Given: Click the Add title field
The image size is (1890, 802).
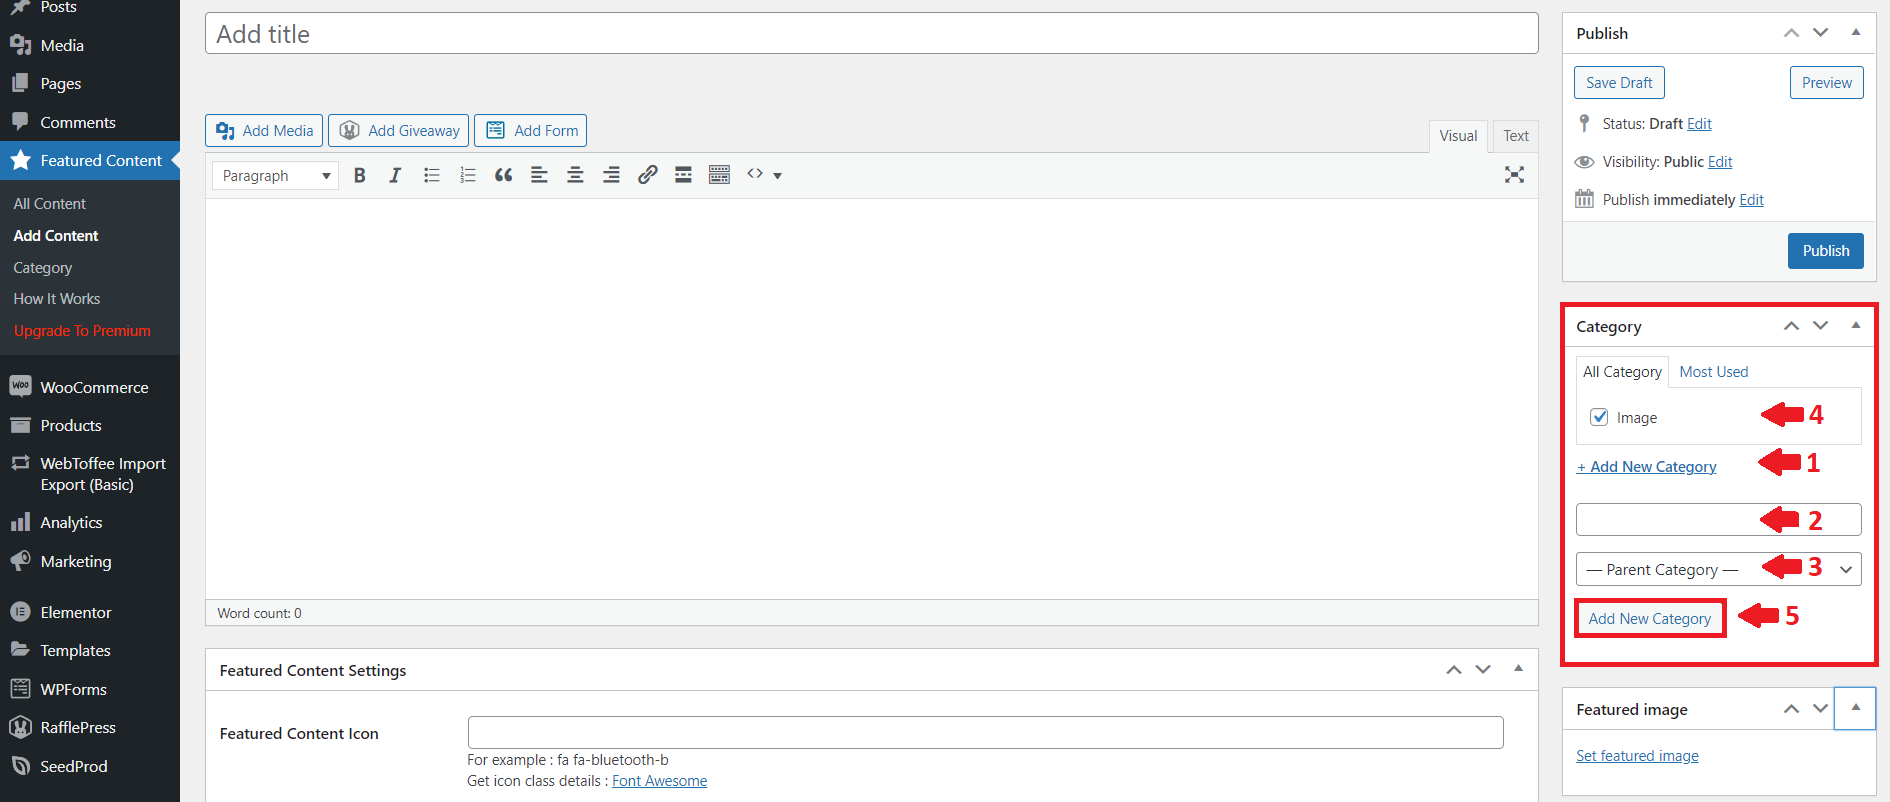Looking at the screenshot, I should pos(871,34).
